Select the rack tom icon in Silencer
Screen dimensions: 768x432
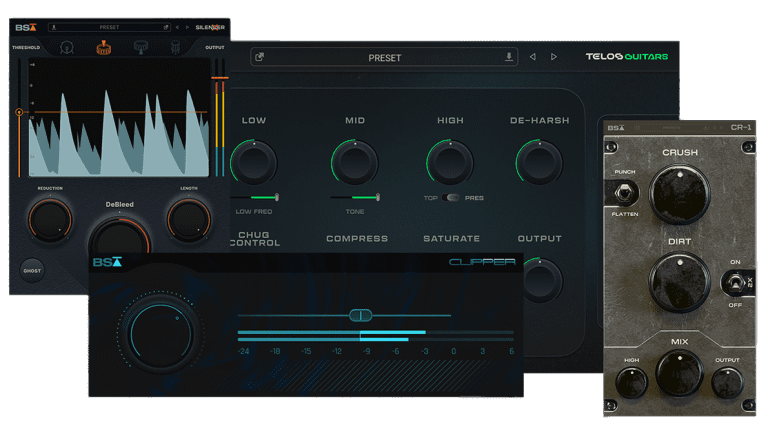141,48
